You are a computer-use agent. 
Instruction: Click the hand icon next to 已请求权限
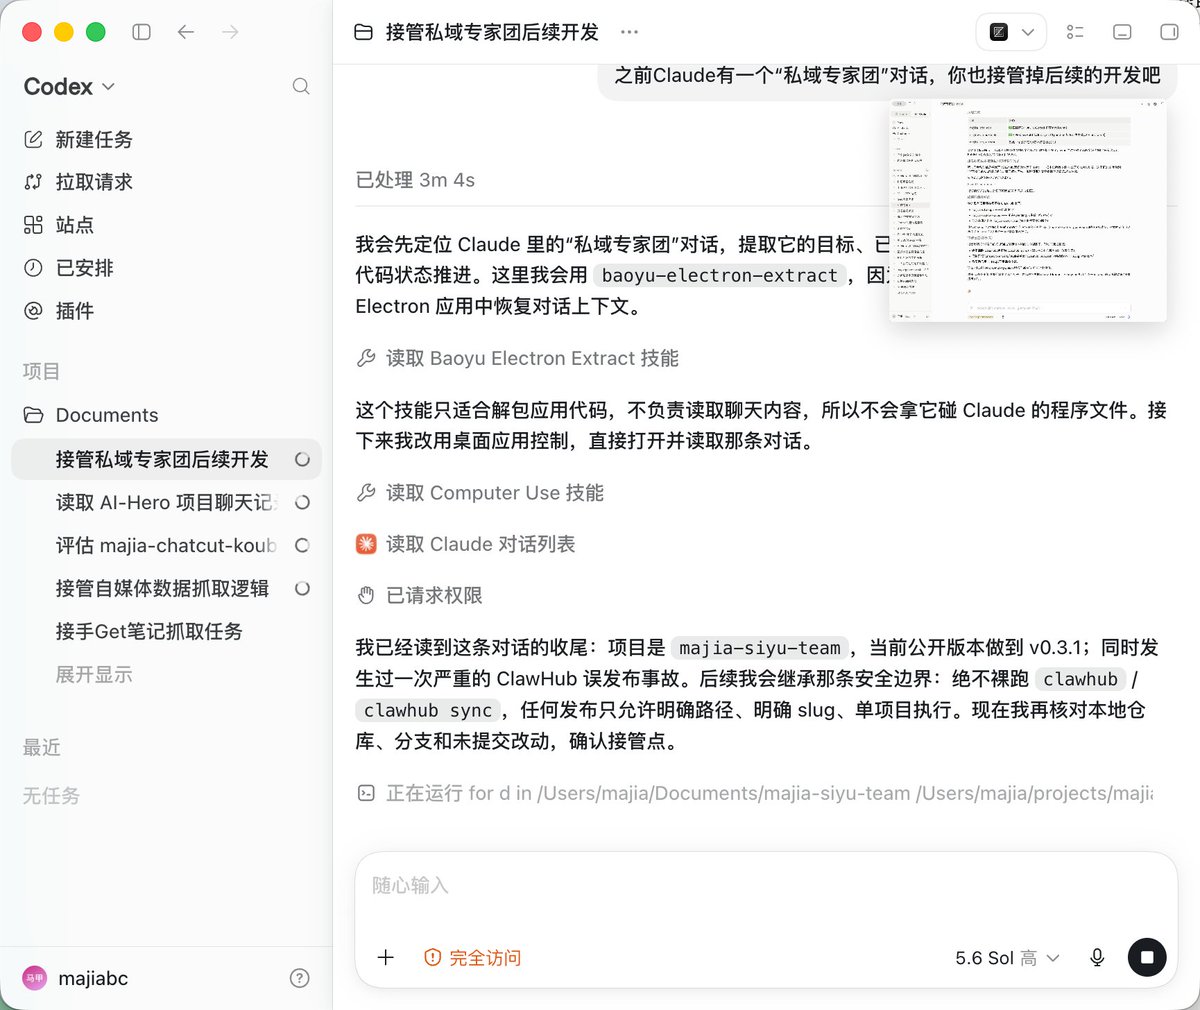(366, 595)
